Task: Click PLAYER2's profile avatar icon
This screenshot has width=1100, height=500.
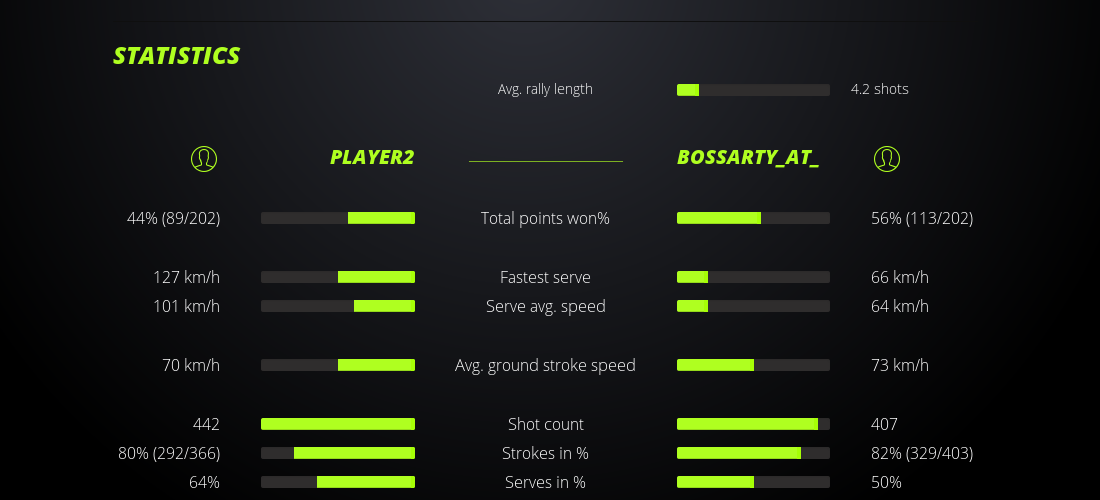Action: 203,158
